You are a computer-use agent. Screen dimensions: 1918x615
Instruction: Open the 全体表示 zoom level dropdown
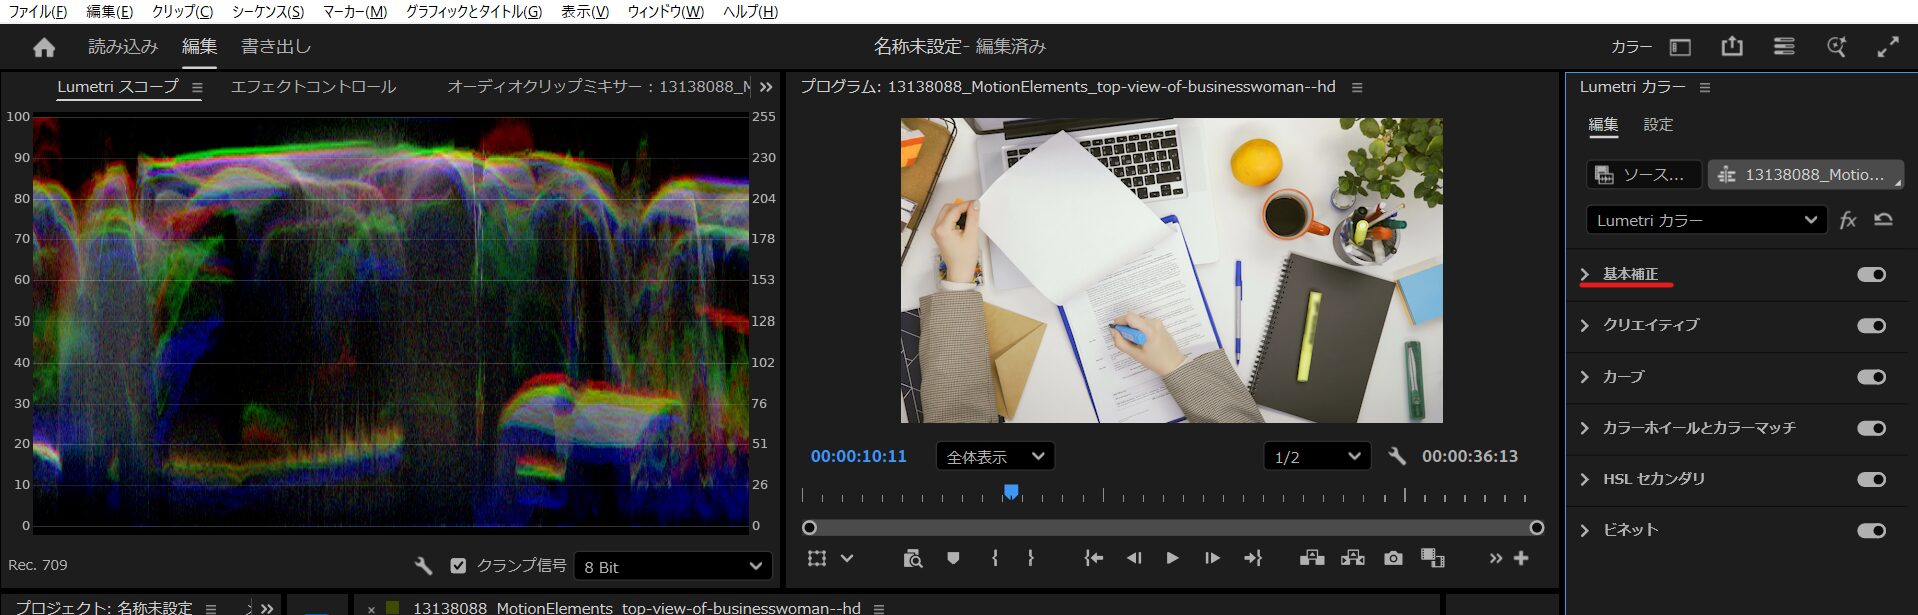(994, 457)
